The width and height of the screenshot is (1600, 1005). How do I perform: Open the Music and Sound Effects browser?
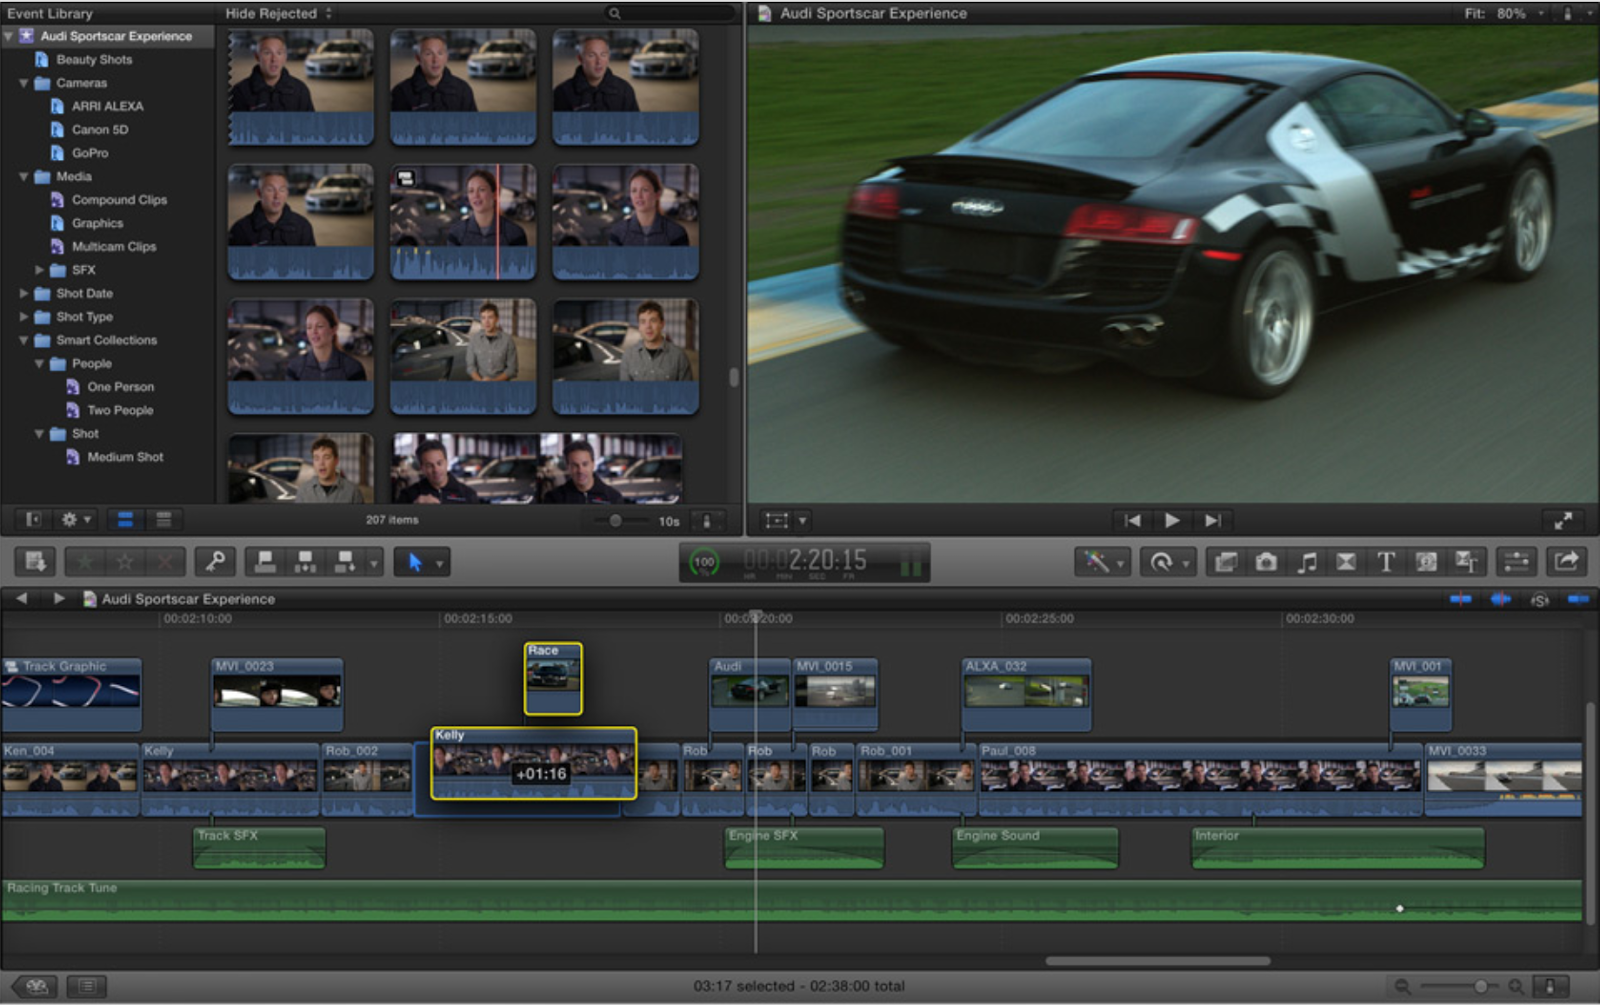[1307, 561]
